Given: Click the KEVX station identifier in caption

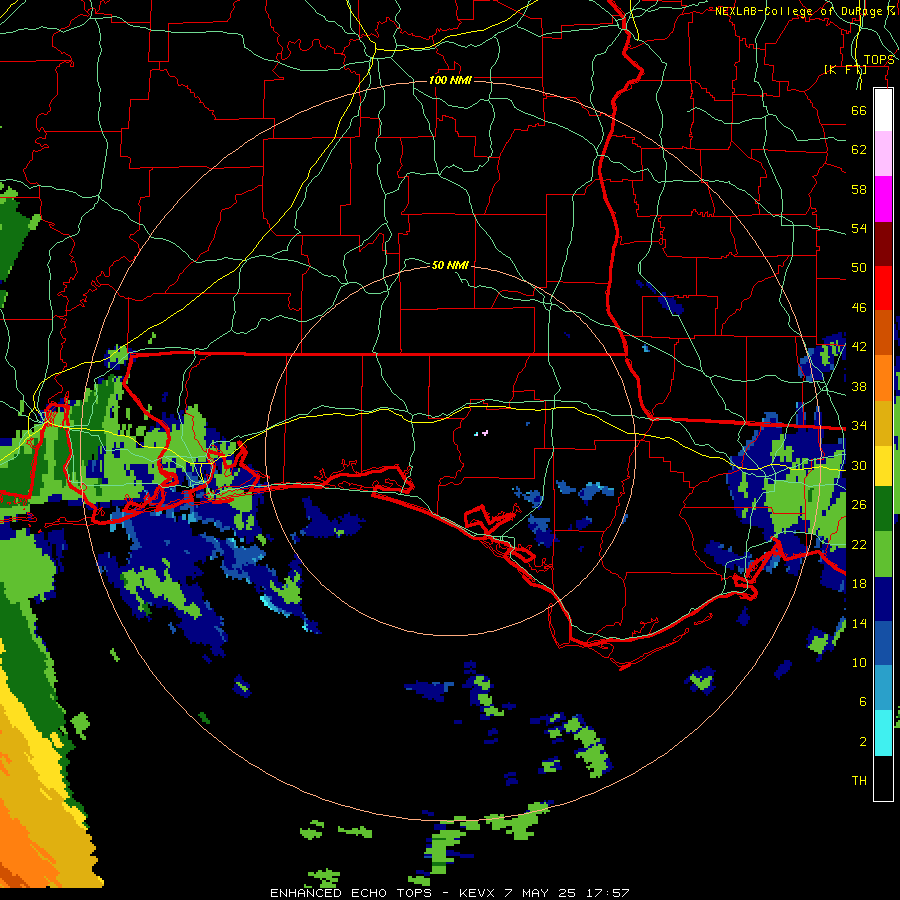Looking at the screenshot, I should click(478, 893).
